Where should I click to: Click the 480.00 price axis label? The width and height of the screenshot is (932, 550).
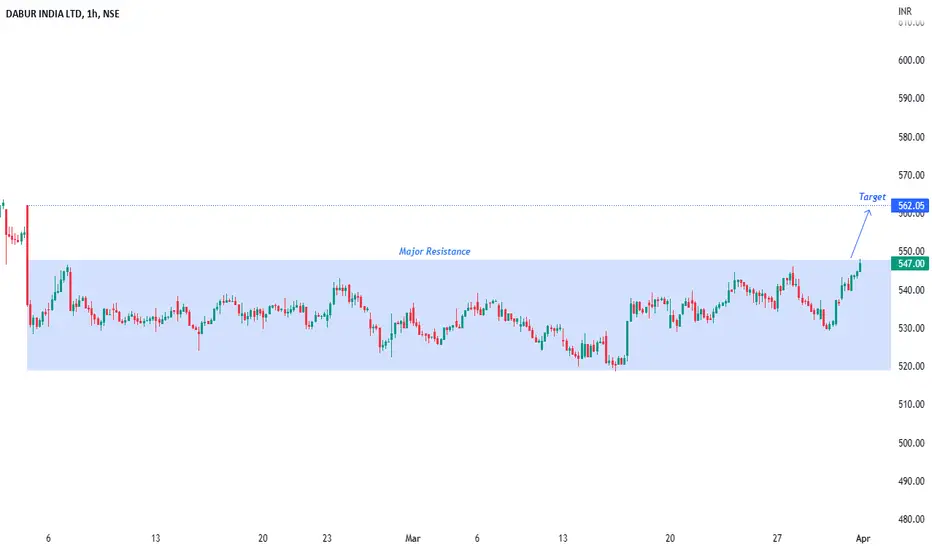pos(910,519)
